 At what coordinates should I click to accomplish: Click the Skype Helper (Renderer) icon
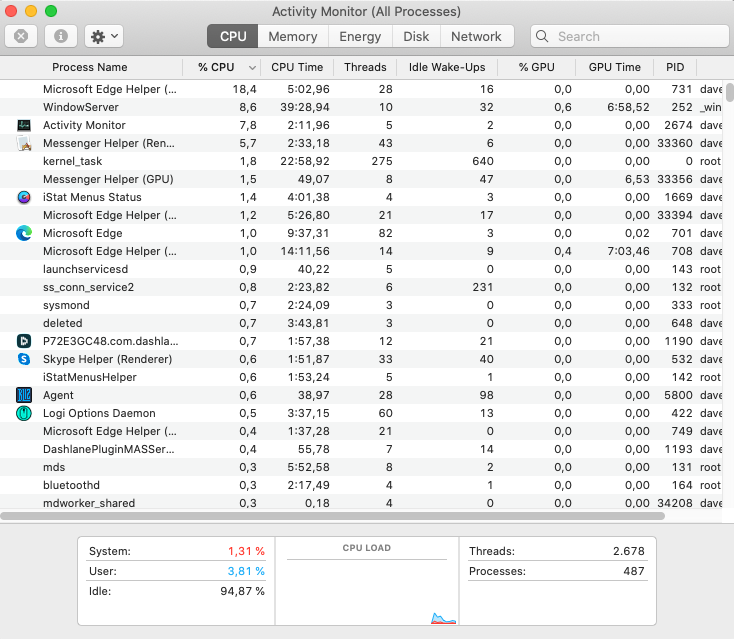[24, 359]
